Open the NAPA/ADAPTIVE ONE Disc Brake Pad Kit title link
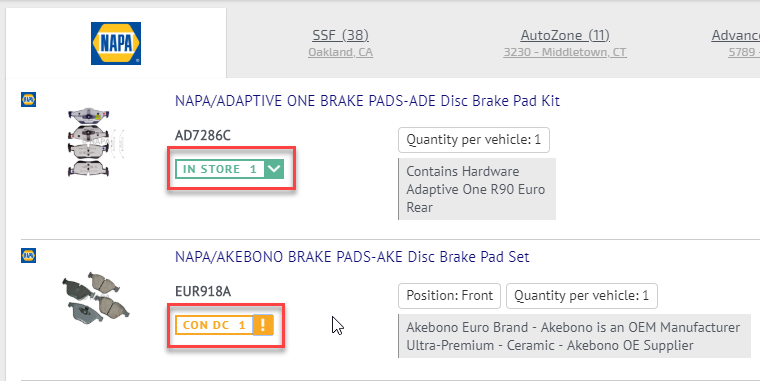The height and width of the screenshot is (381, 760). 367,101
